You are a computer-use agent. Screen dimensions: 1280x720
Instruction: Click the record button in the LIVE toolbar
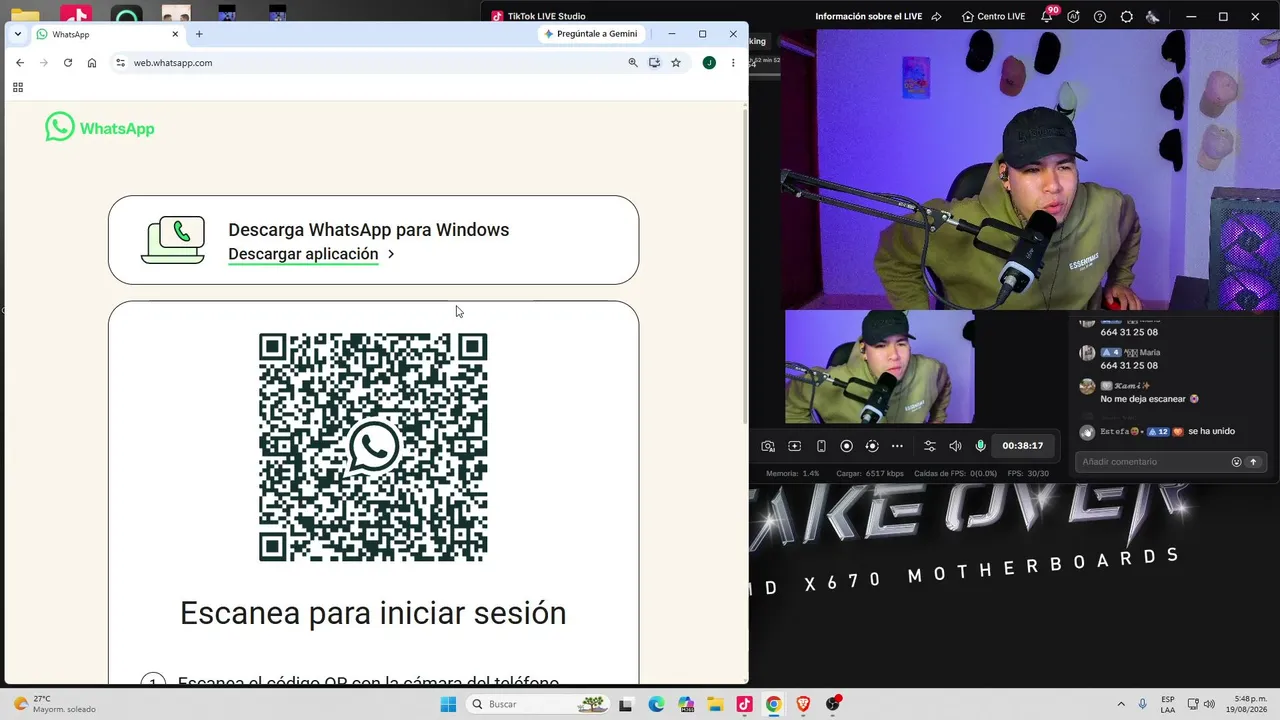coord(846,446)
